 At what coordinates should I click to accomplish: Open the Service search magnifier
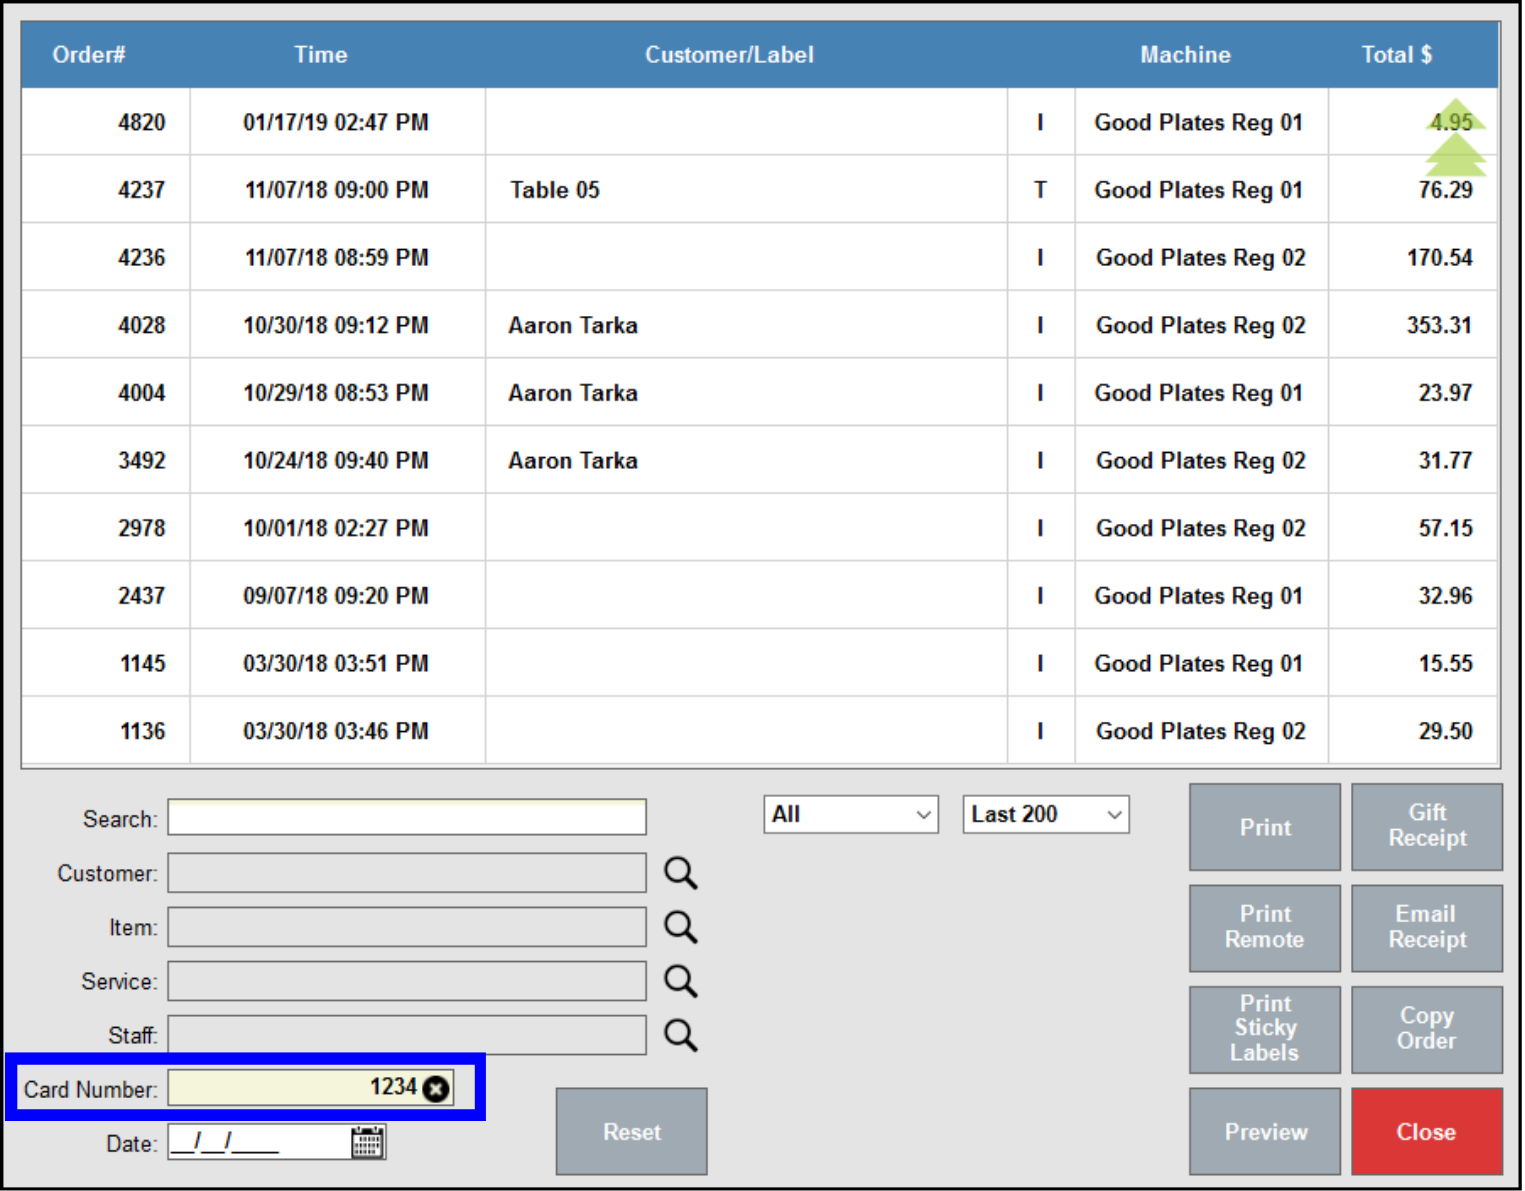(681, 981)
